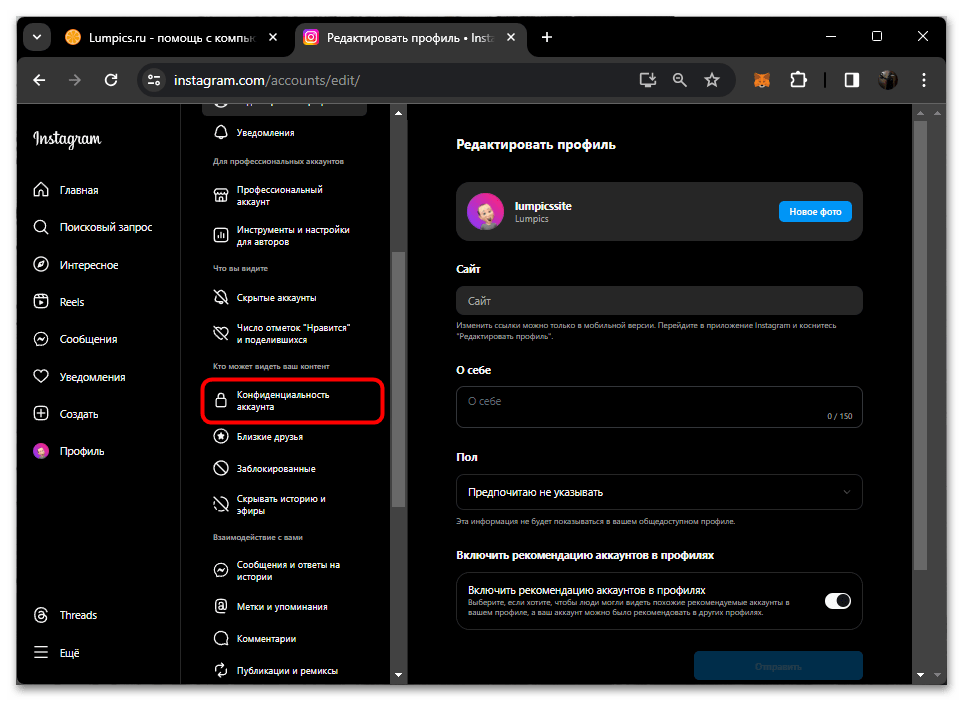
Task: Click Создать plus icon
Action: click(41, 413)
